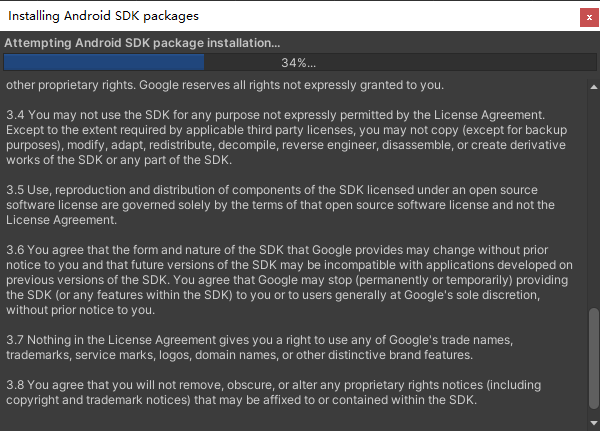
Task: Click the paragraph starting with '3.8 You agree that you will not'
Action: (x=274, y=392)
